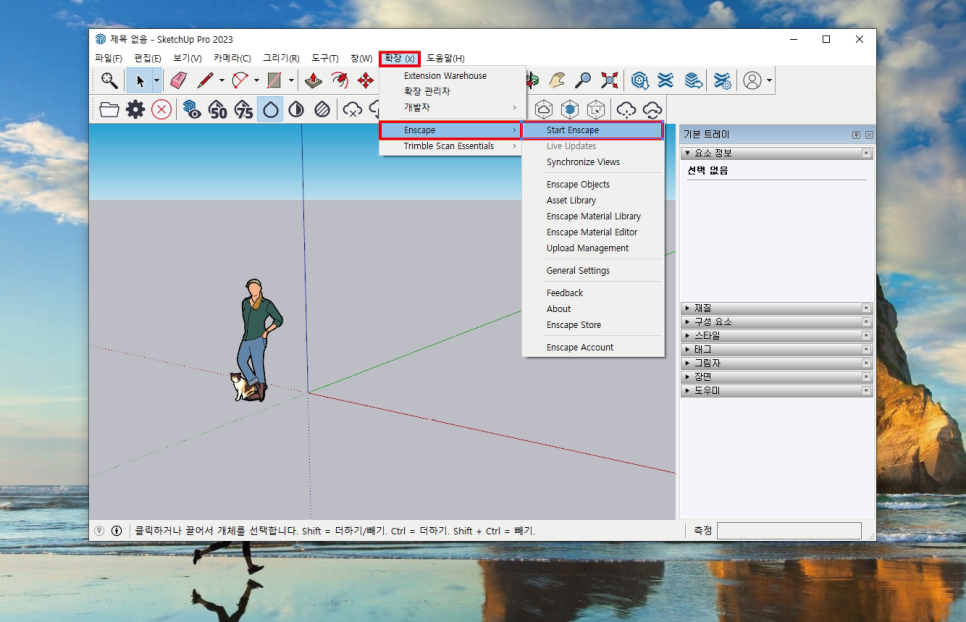
Task: Click the cube with cursor icon
Action: pyautogui.click(x=596, y=110)
